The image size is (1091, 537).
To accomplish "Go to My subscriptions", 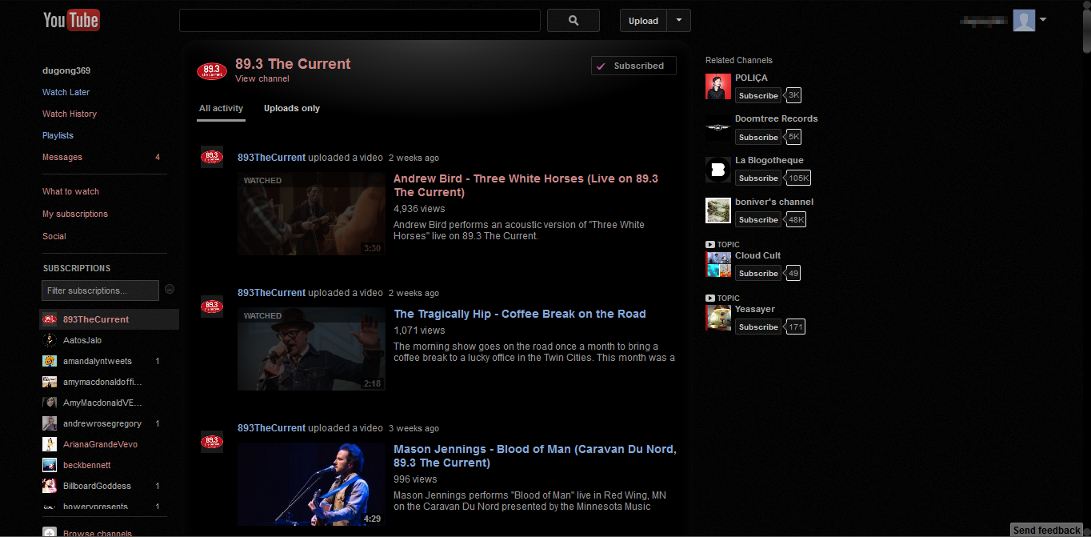I will click(75, 214).
